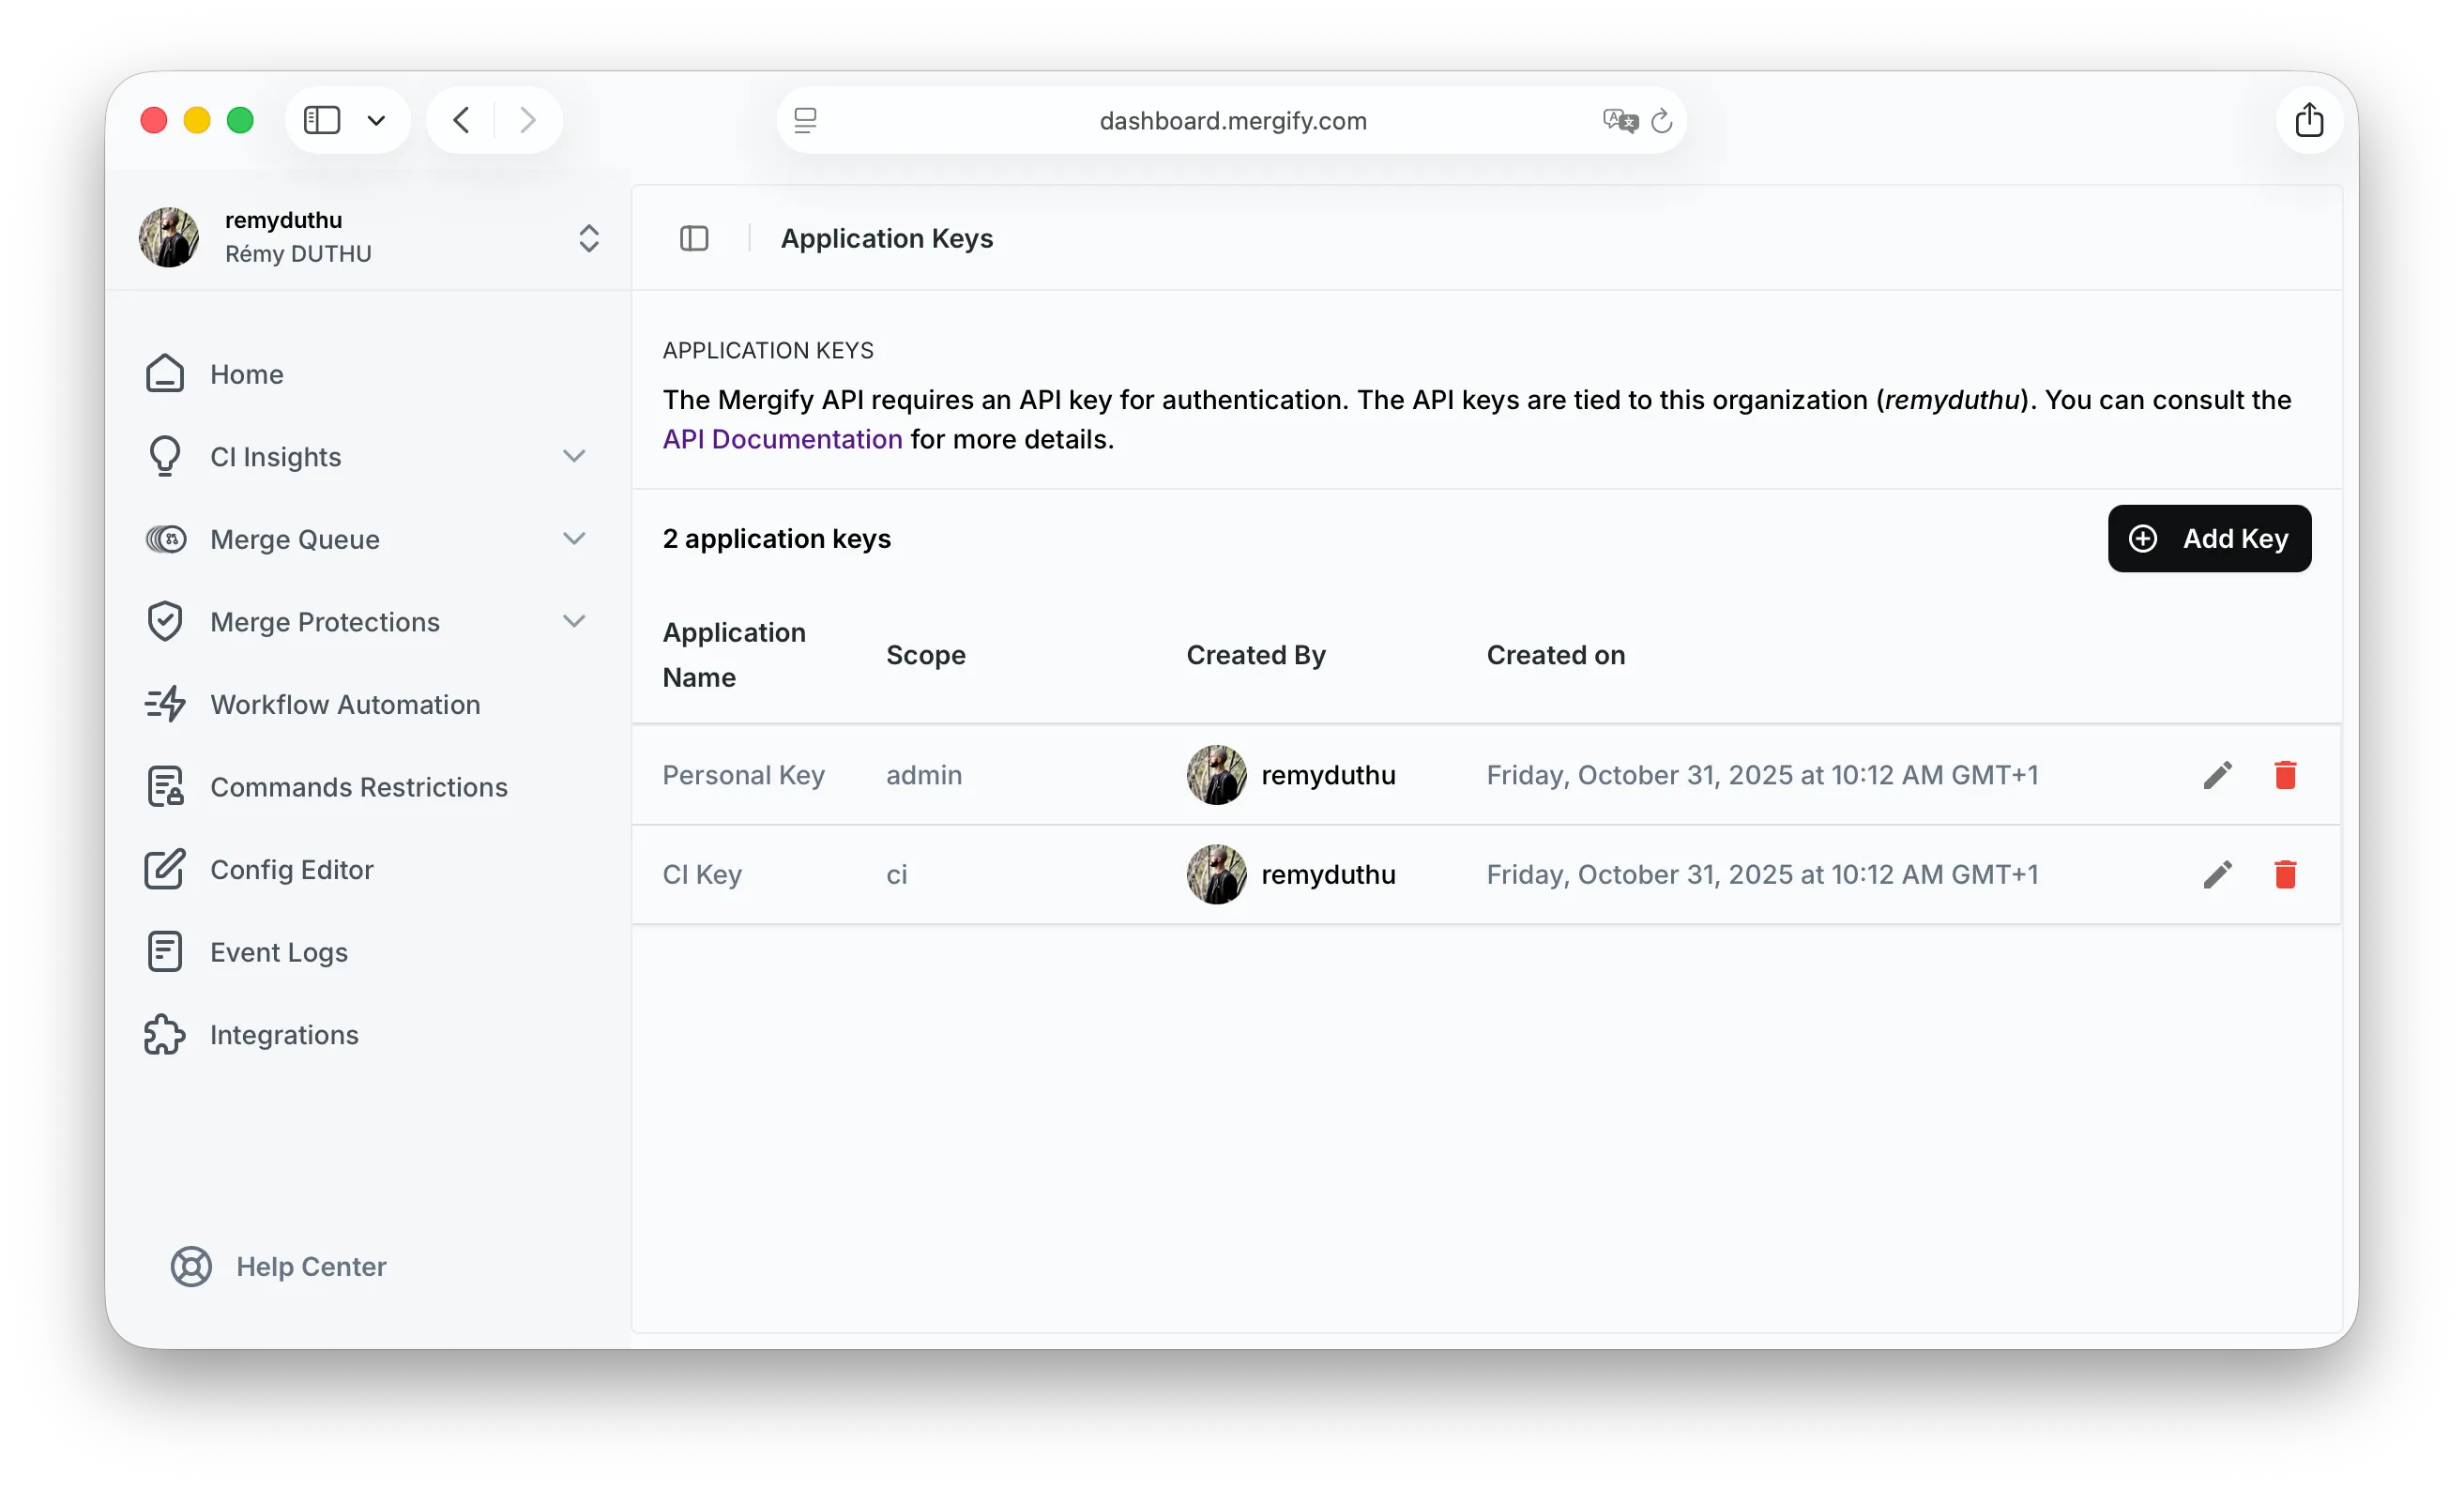2464x1488 pixels.
Task: Expand the CI Insights section
Action: point(574,456)
